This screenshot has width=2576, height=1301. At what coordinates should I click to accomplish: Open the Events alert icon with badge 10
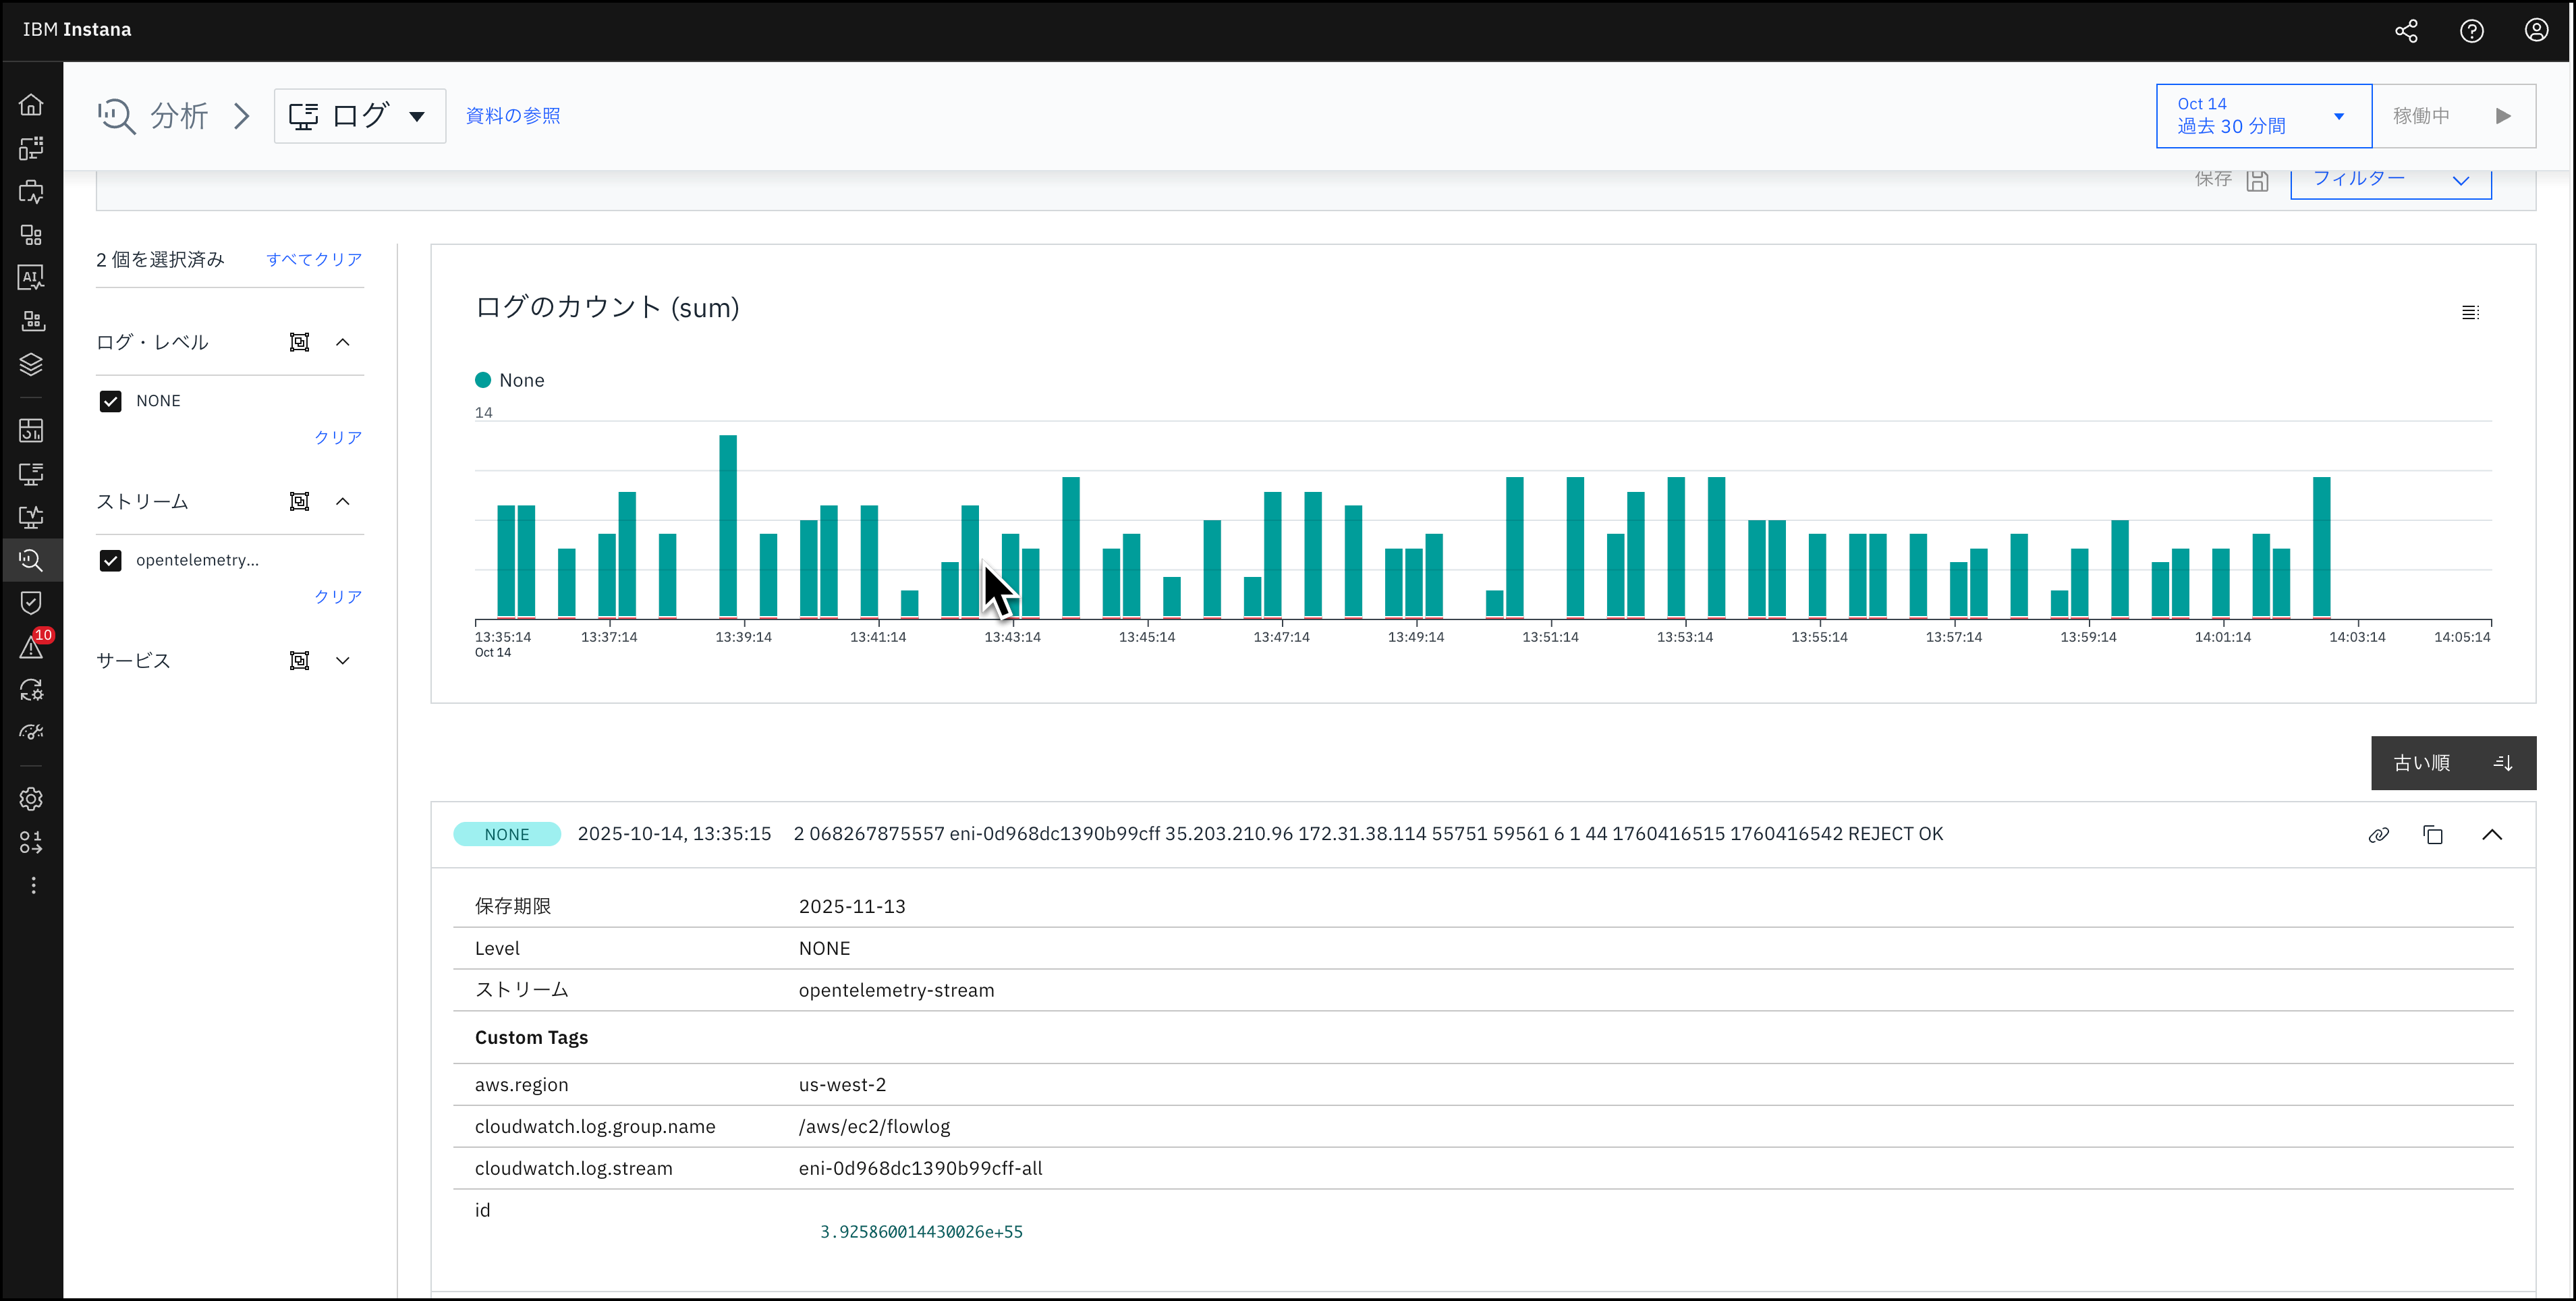tap(31, 647)
